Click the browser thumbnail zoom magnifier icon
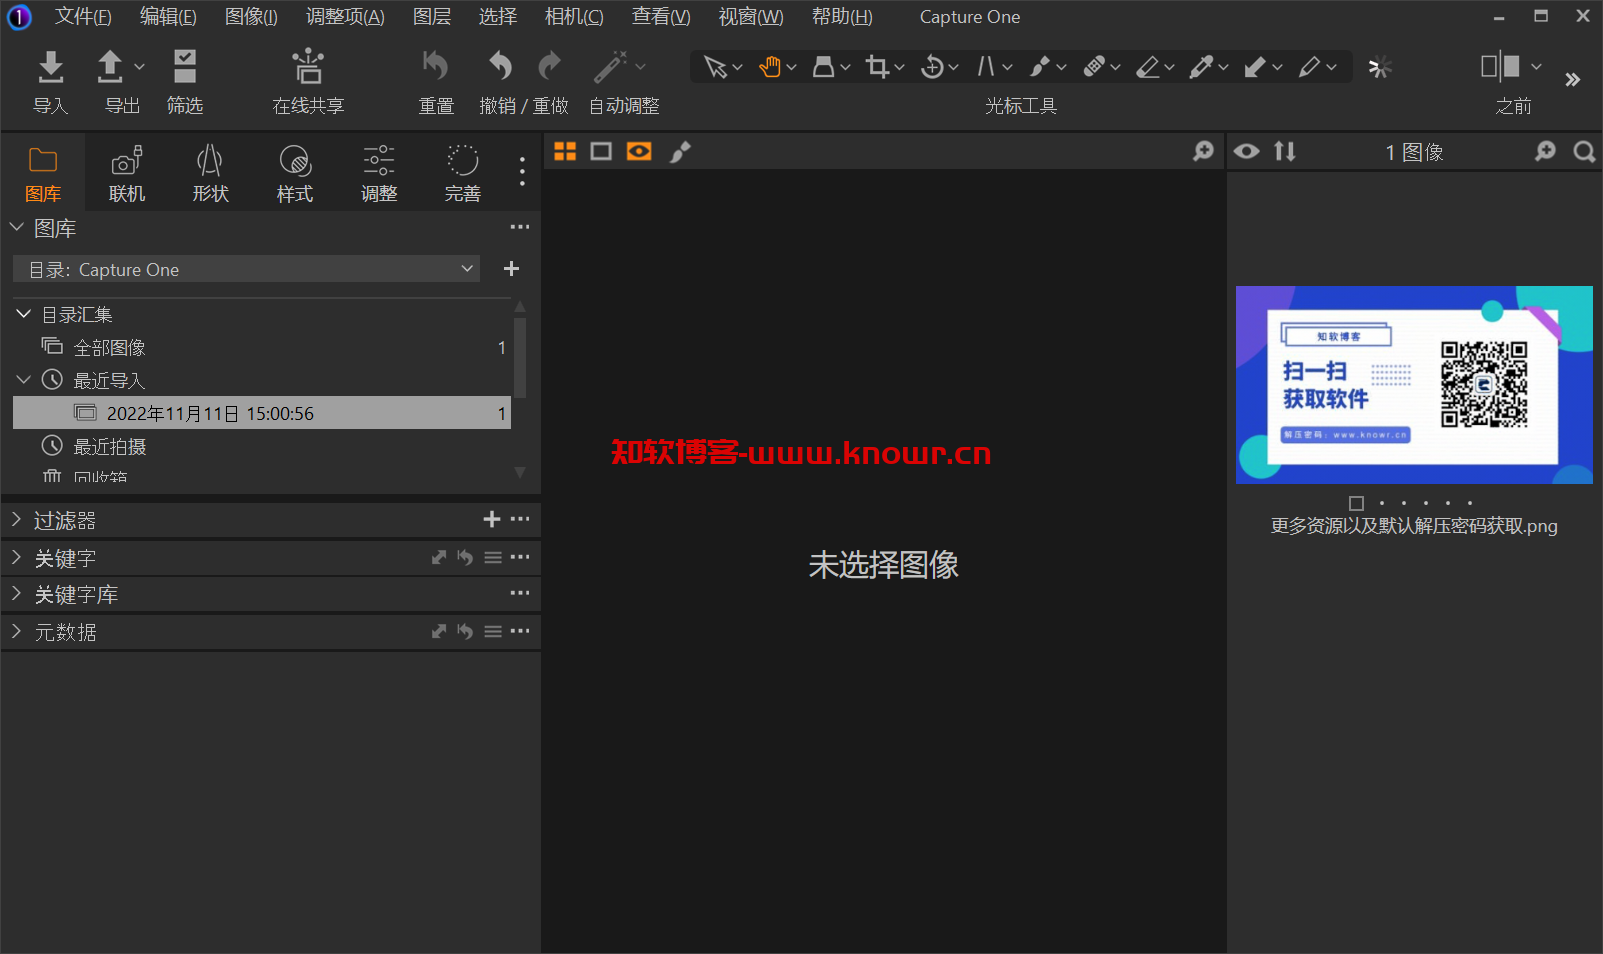This screenshot has height=954, width=1603. click(1545, 151)
